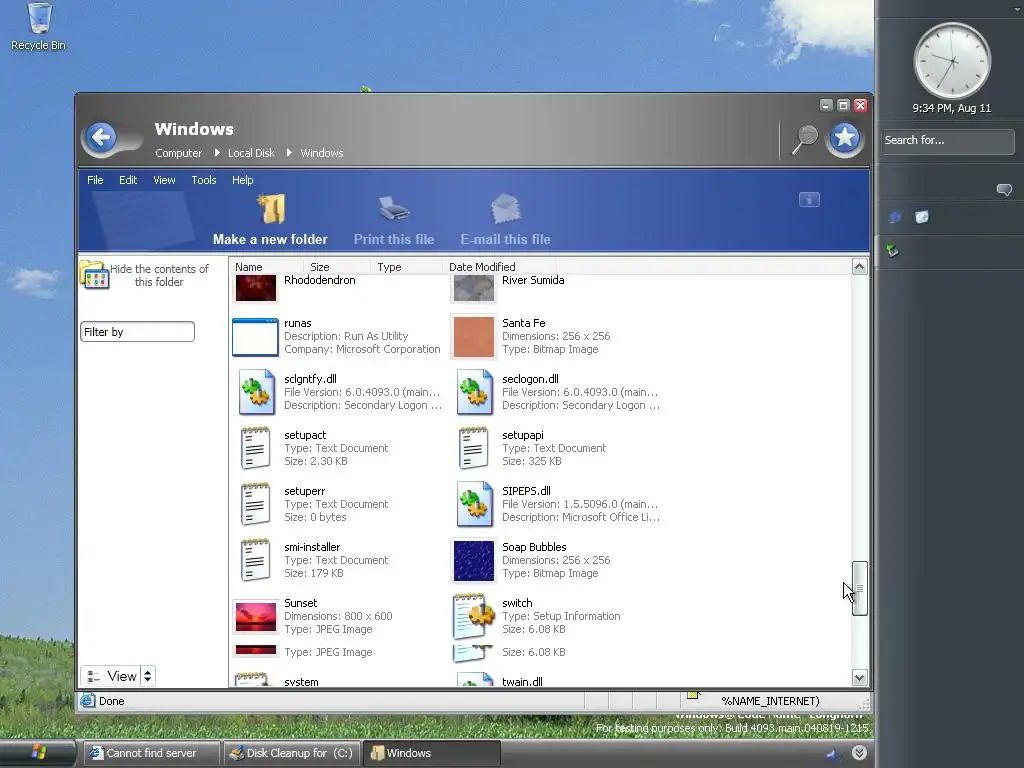Click the Search for... box in sidebar

click(x=948, y=140)
